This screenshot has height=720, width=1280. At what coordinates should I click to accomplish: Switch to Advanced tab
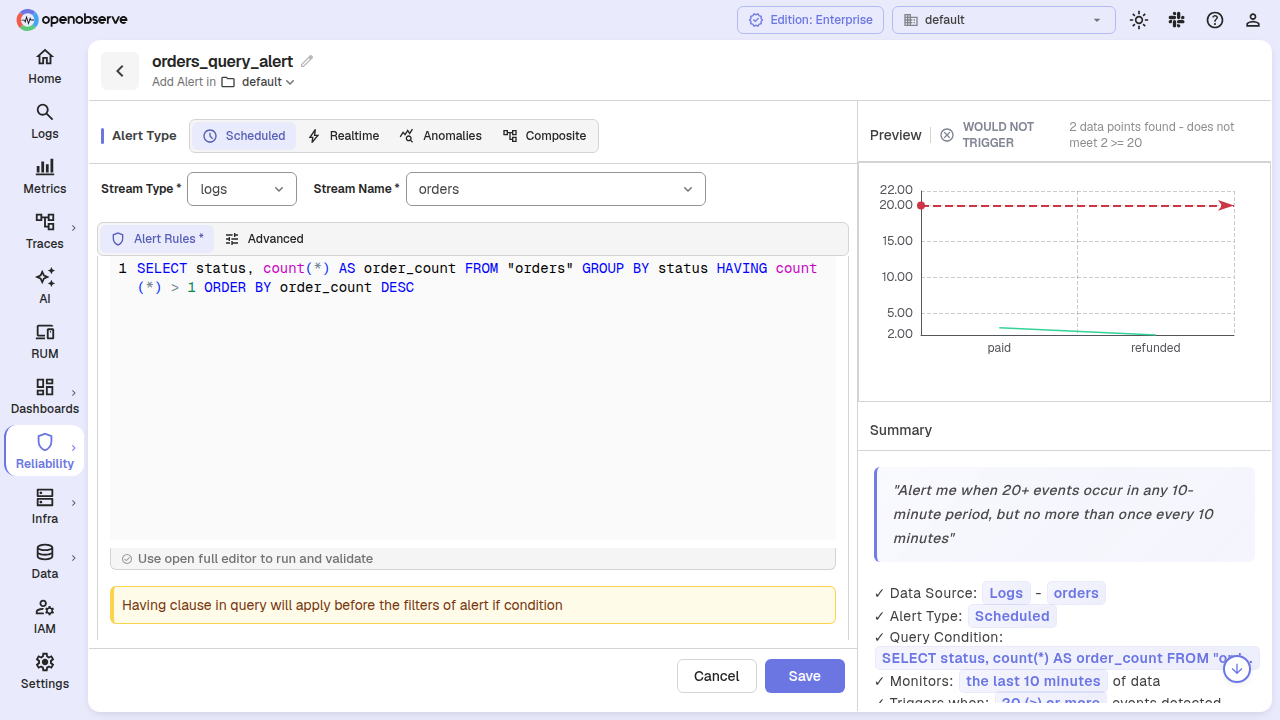(264, 239)
